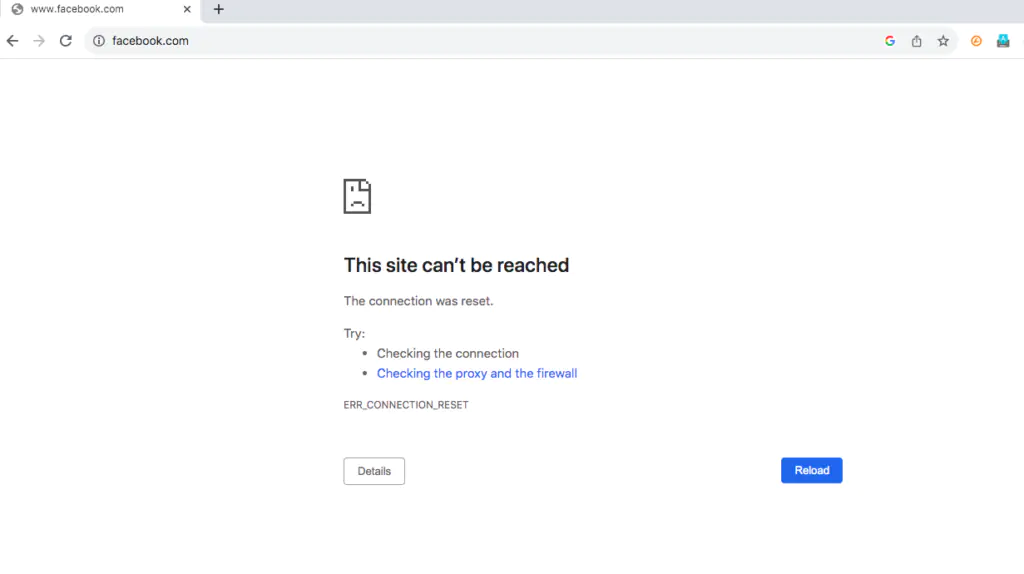
Task: Open a new tab with the plus button
Action: (x=219, y=9)
